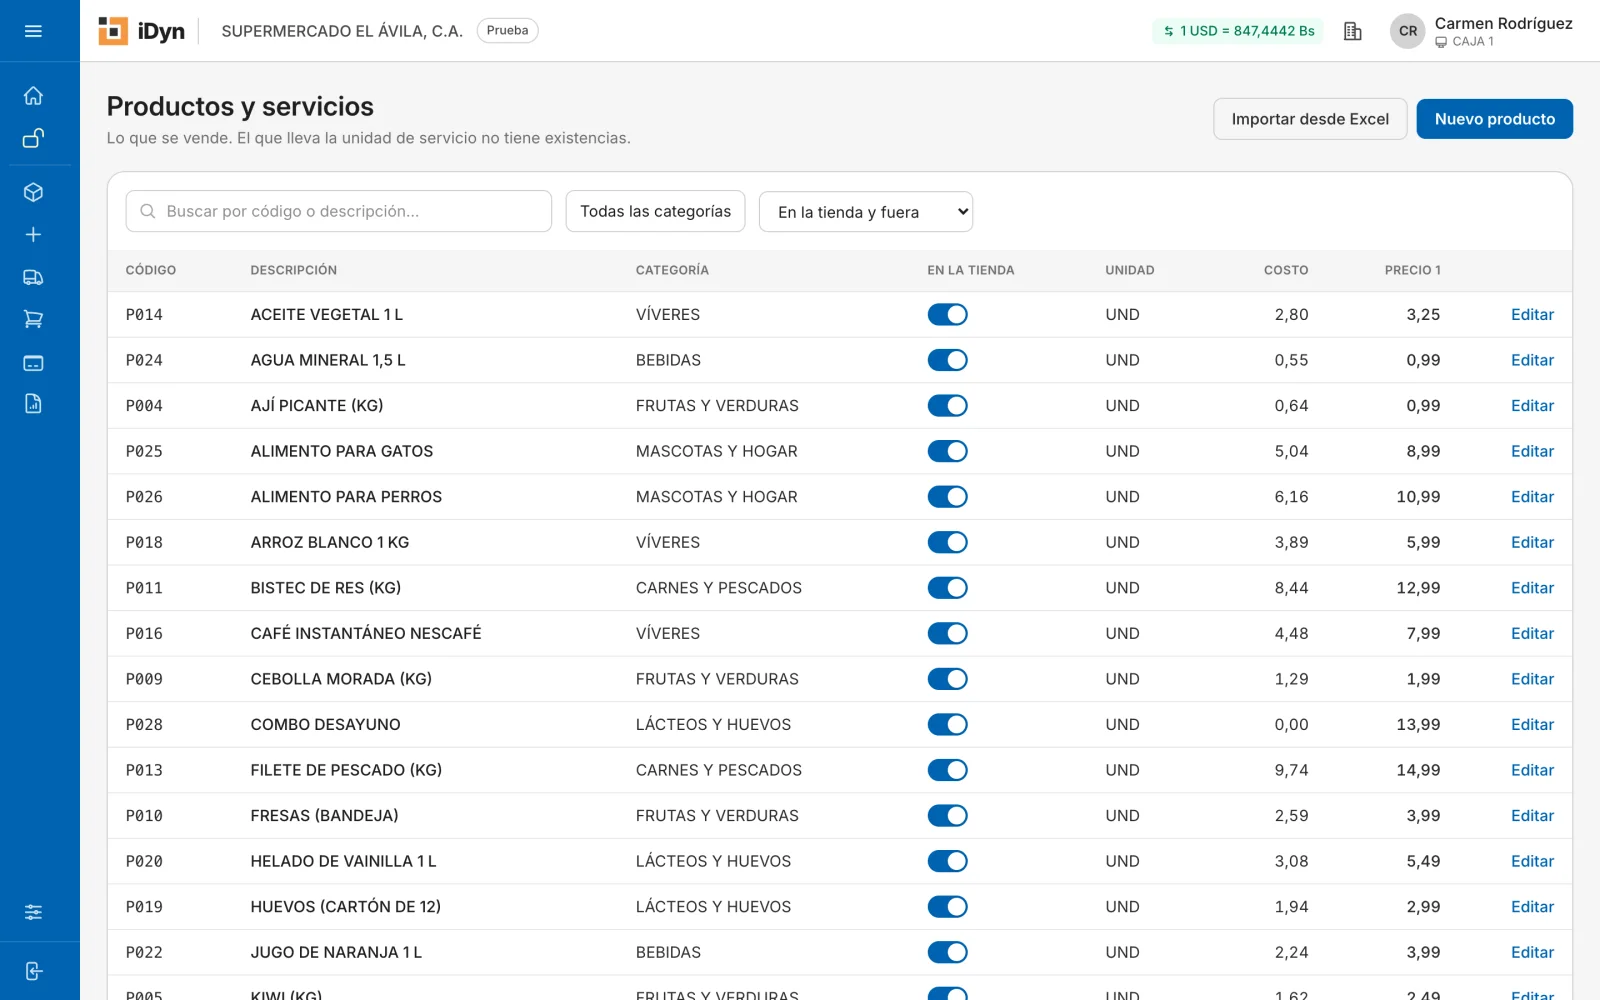Select FILETE DE PESCADO (KG) description
Viewport: 1600px width, 1000px height.
tap(346, 770)
